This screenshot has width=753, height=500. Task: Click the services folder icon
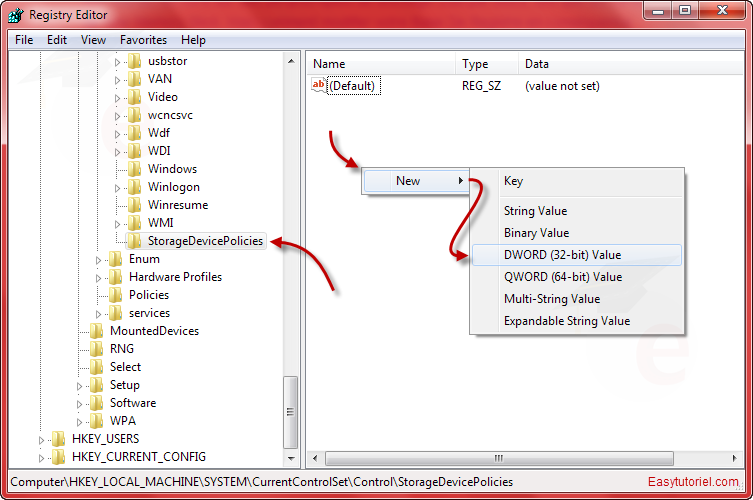click(x=116, y=313)
